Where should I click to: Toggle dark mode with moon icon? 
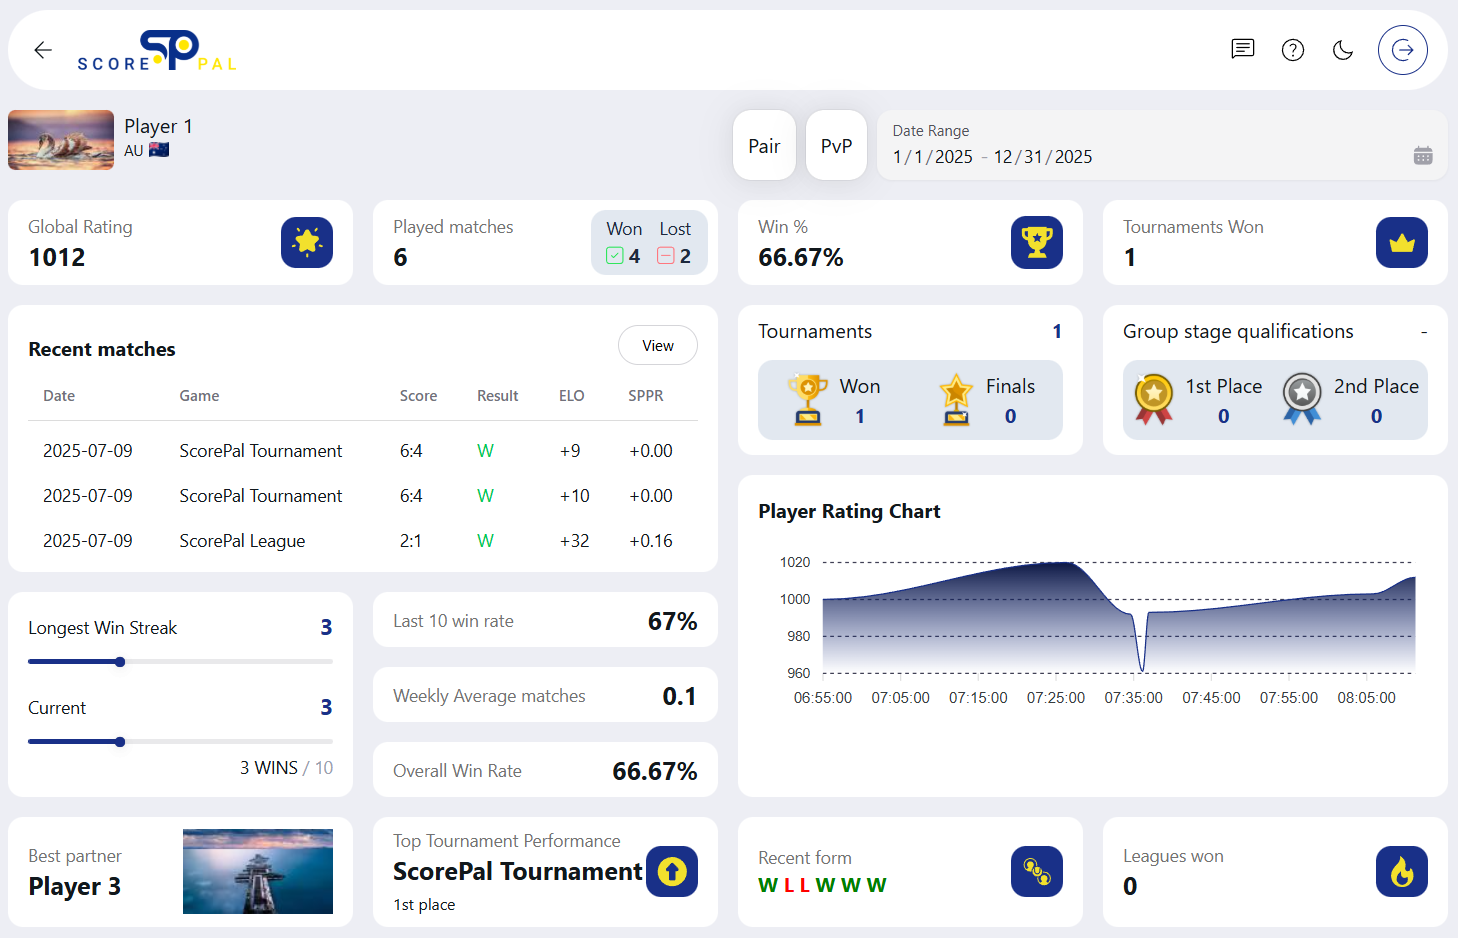tap(1343, 50)
